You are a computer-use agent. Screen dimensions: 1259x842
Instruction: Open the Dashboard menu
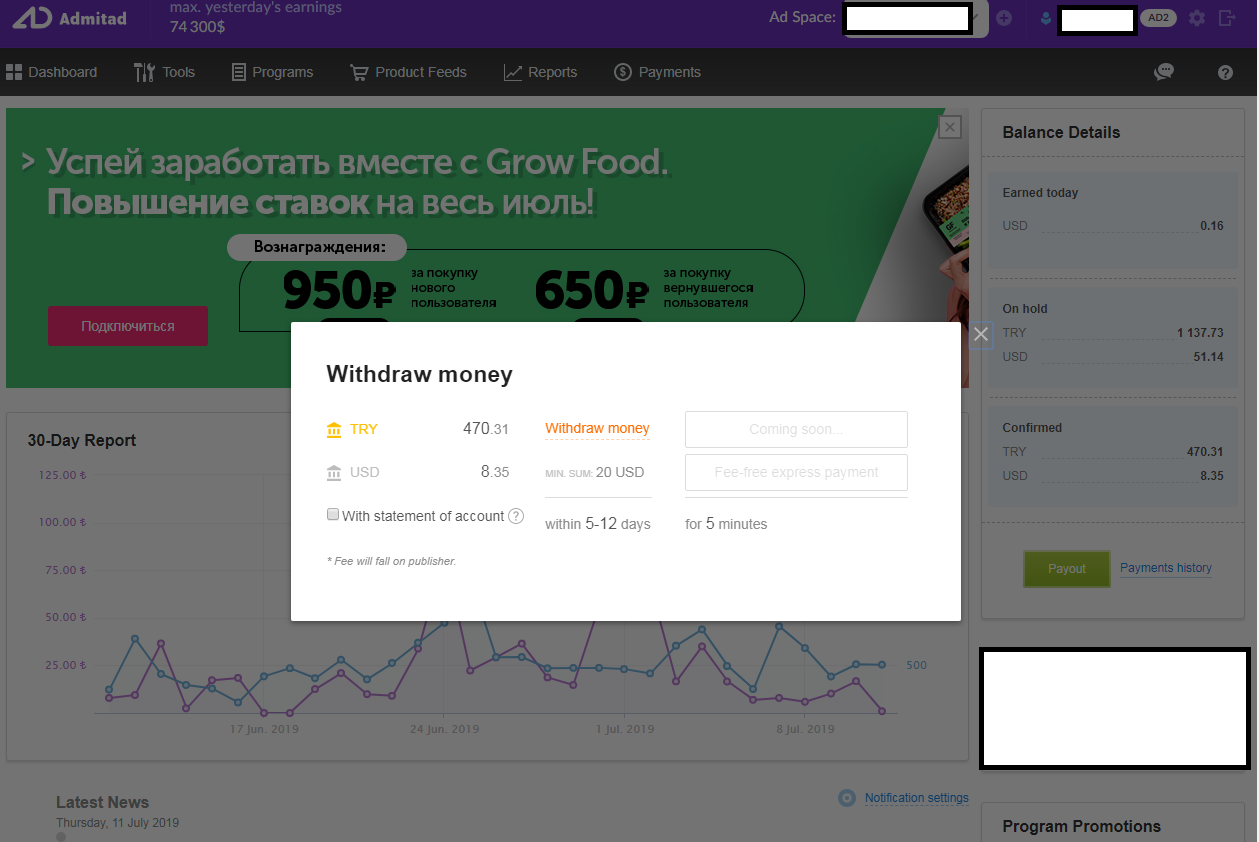[52, 72]
